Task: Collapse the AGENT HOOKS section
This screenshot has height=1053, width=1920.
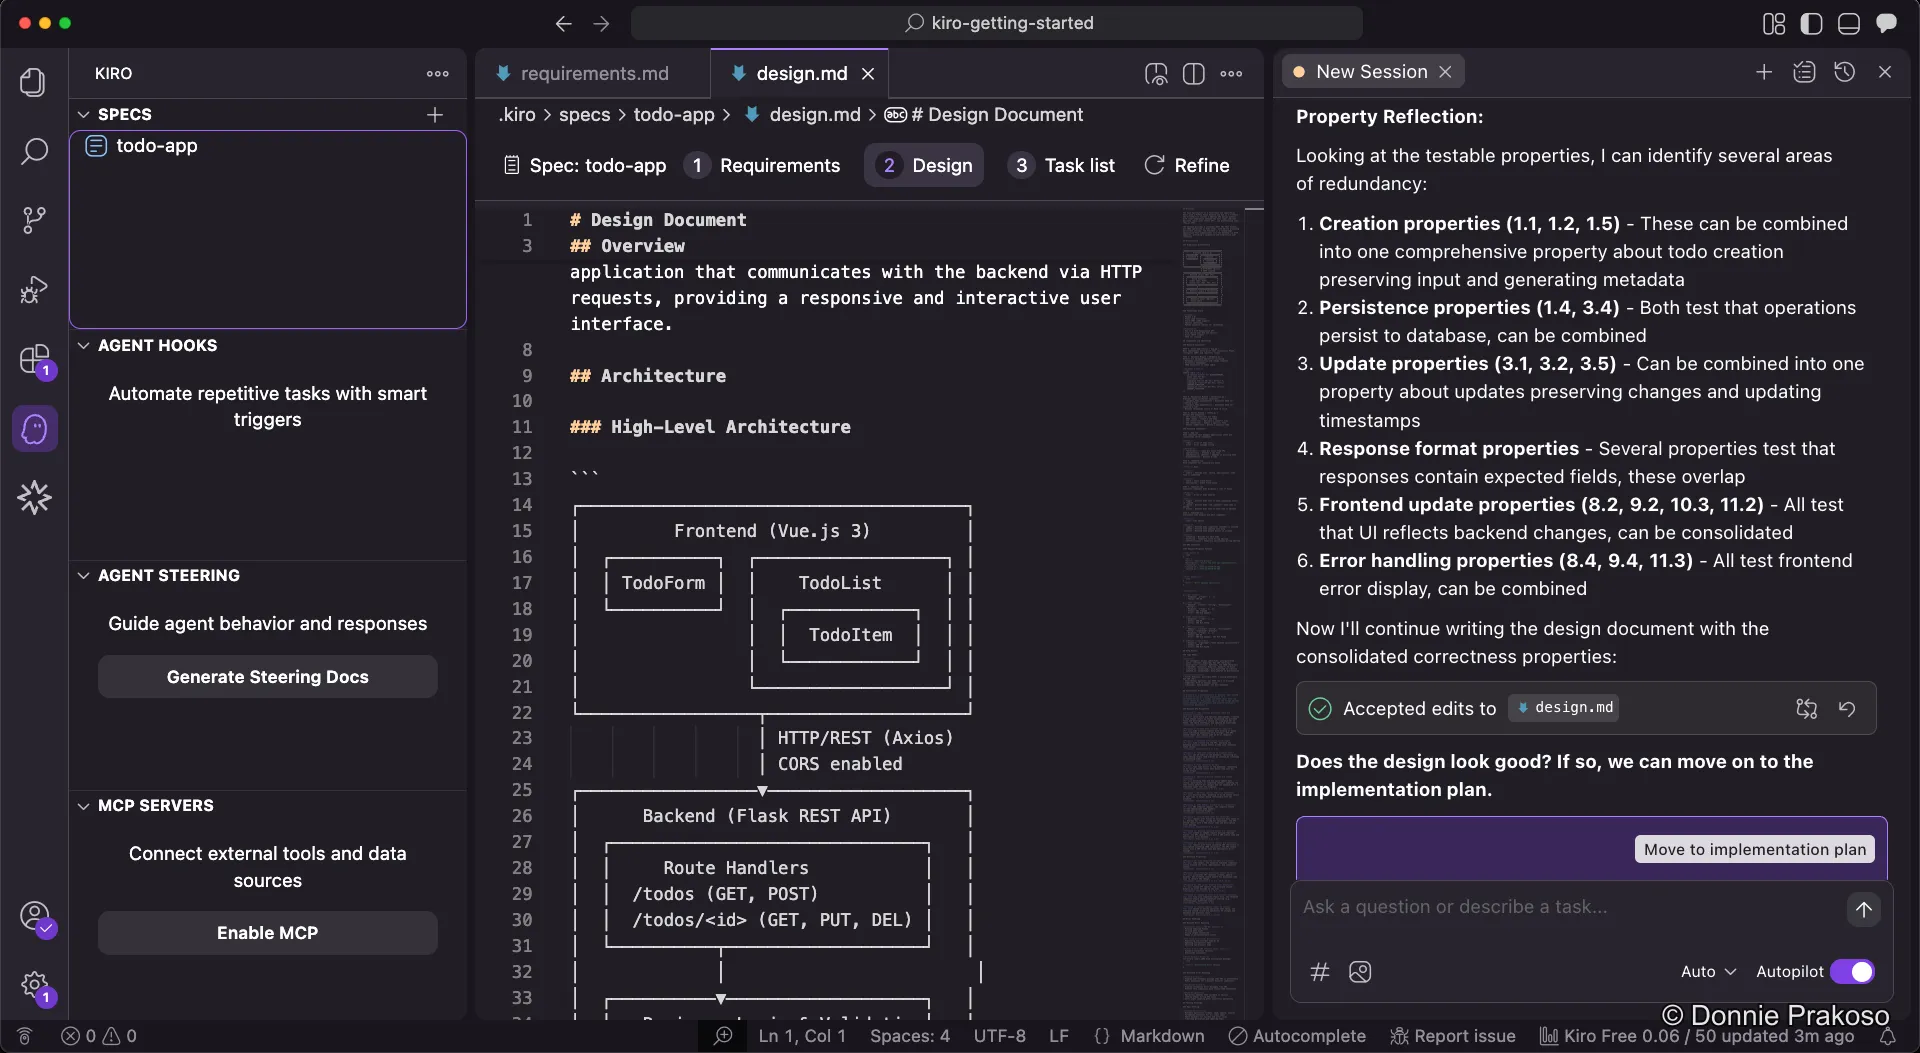Action: point(84,345)
